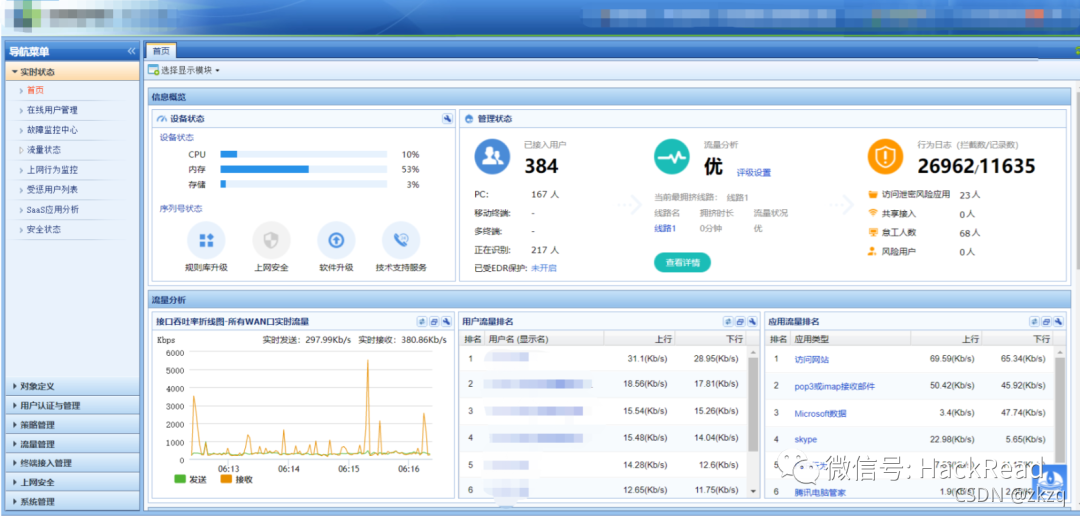1080x516 pixels.
Task: Sort by 上行 column in 用户流量排名
Action: [639, 339]
